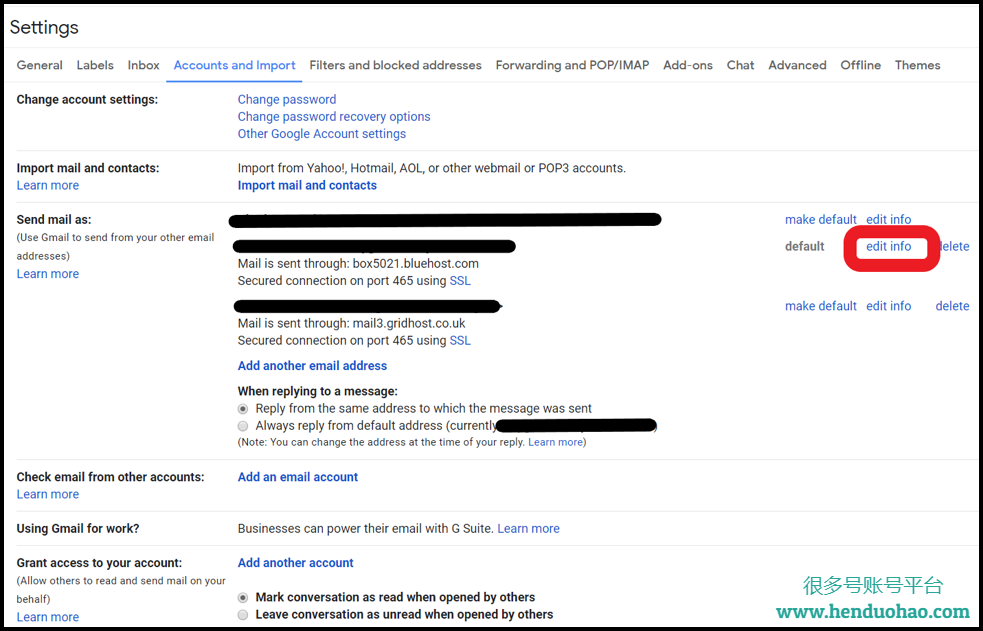The width and height of the screenshot is (983, 631).
Task: Click the Change password link
Action: 287,99
